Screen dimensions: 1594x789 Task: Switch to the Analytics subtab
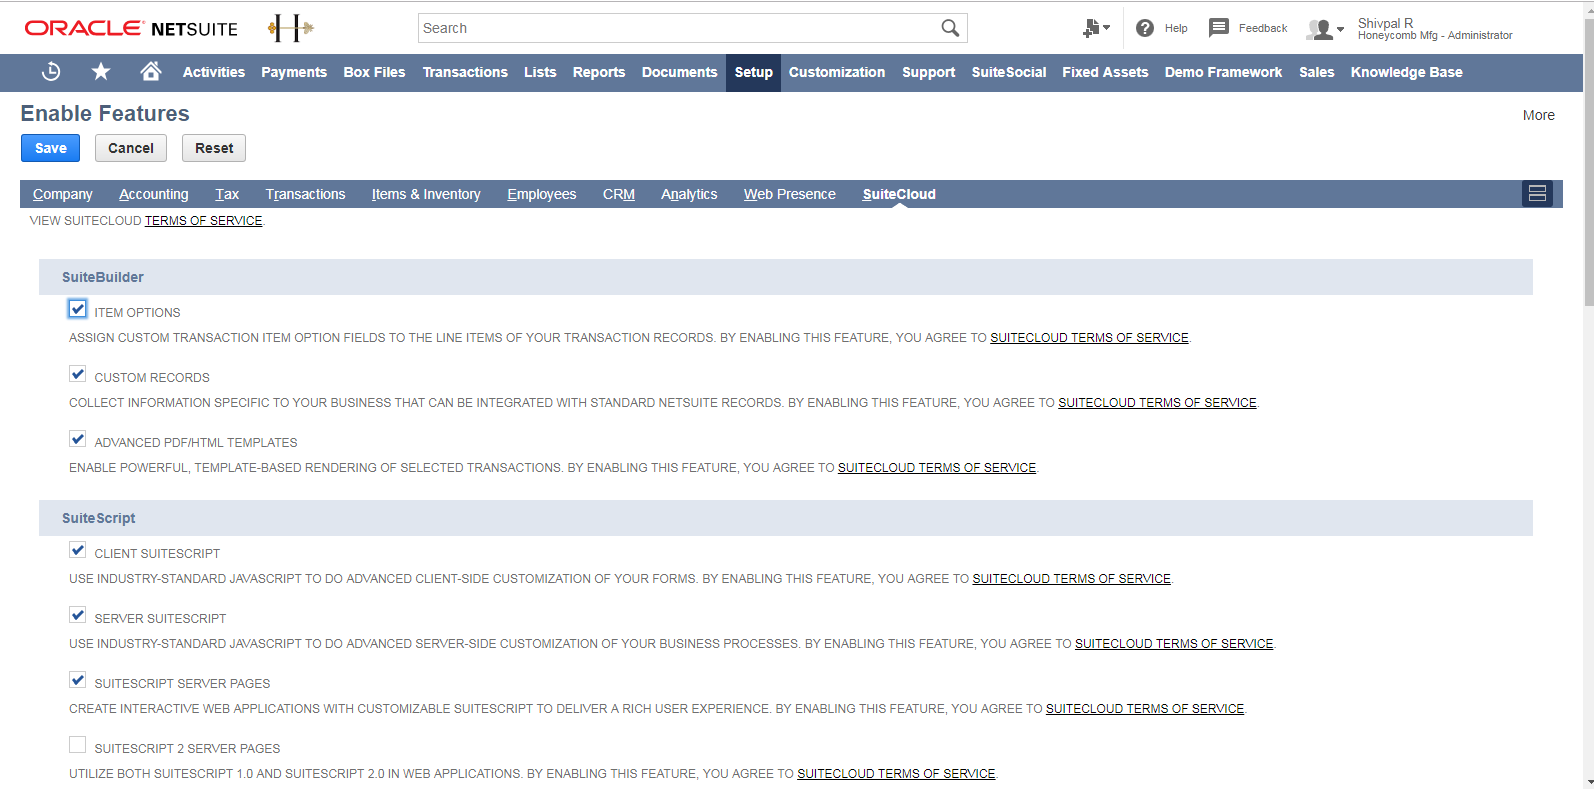[x=689, y=194]
